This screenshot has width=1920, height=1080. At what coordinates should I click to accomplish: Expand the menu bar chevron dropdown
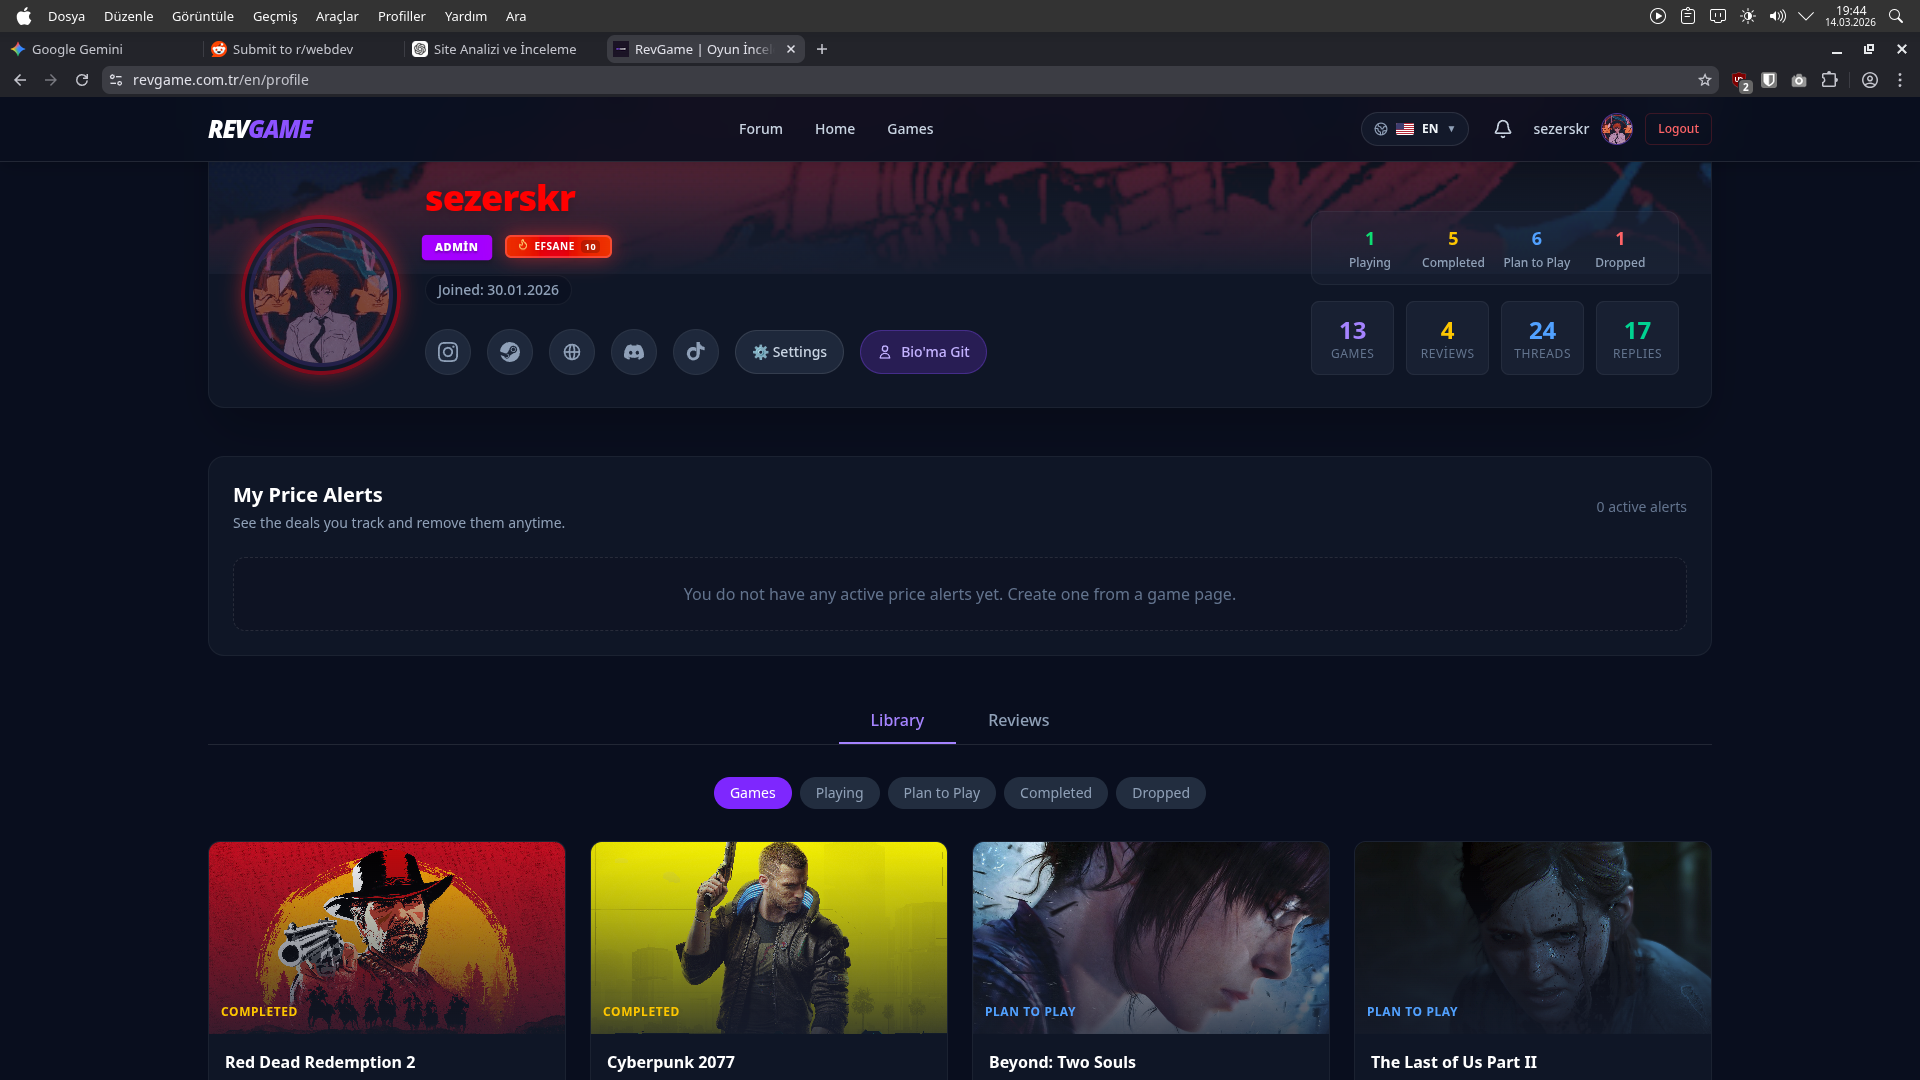[x=1806, y=16]
